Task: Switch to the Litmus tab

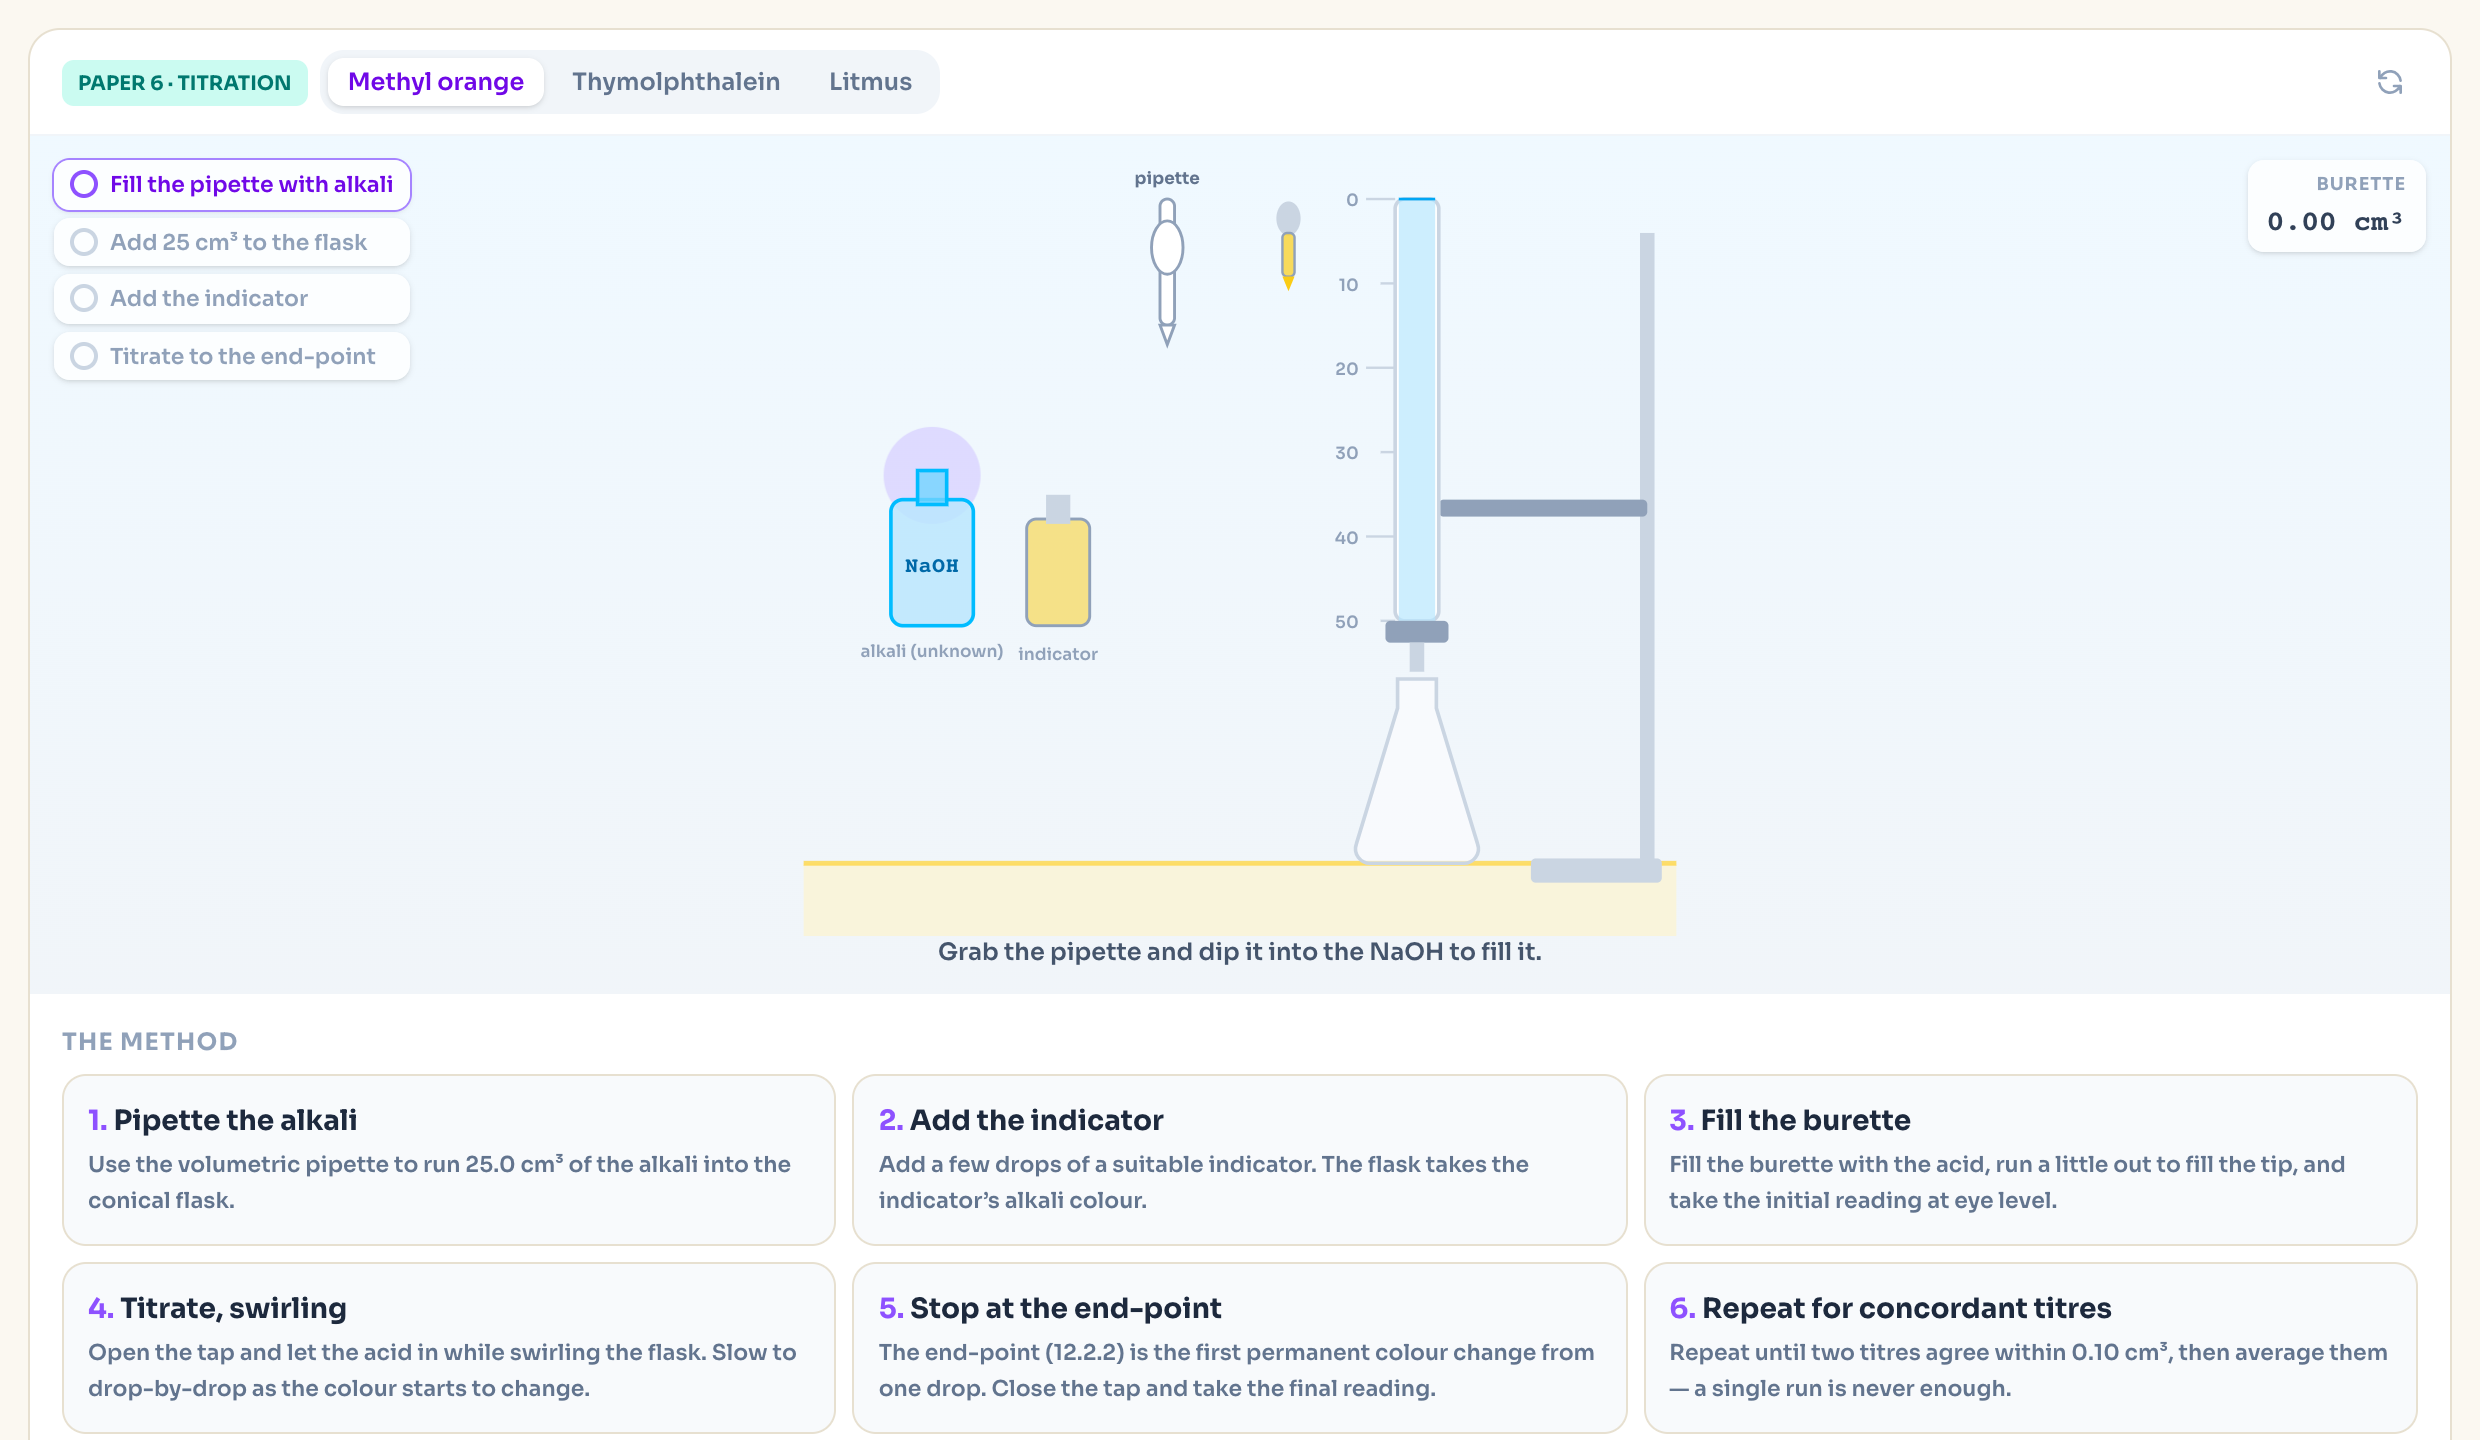Action: pos(870,82)
